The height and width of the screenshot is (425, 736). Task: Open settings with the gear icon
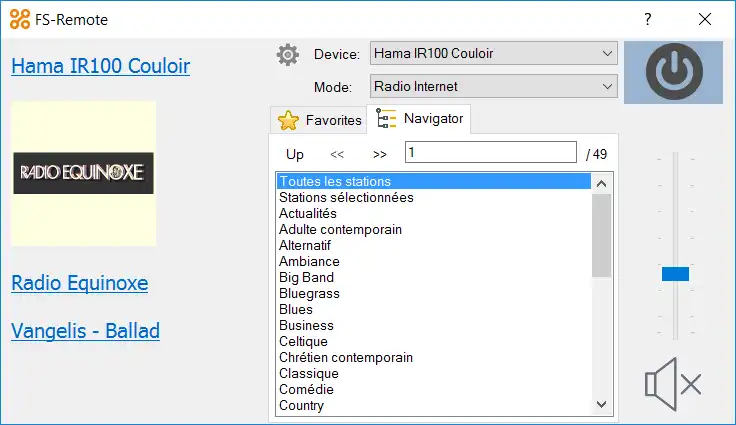coord(288,55)
